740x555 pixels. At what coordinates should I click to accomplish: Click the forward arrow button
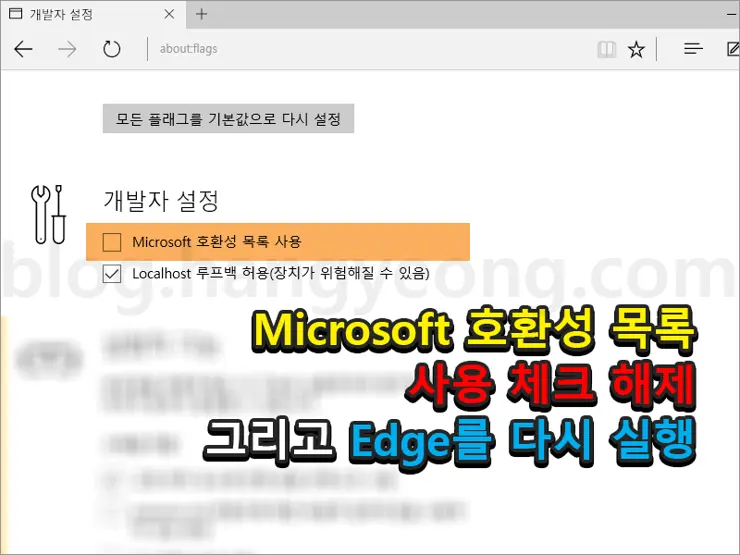(67, 49)
